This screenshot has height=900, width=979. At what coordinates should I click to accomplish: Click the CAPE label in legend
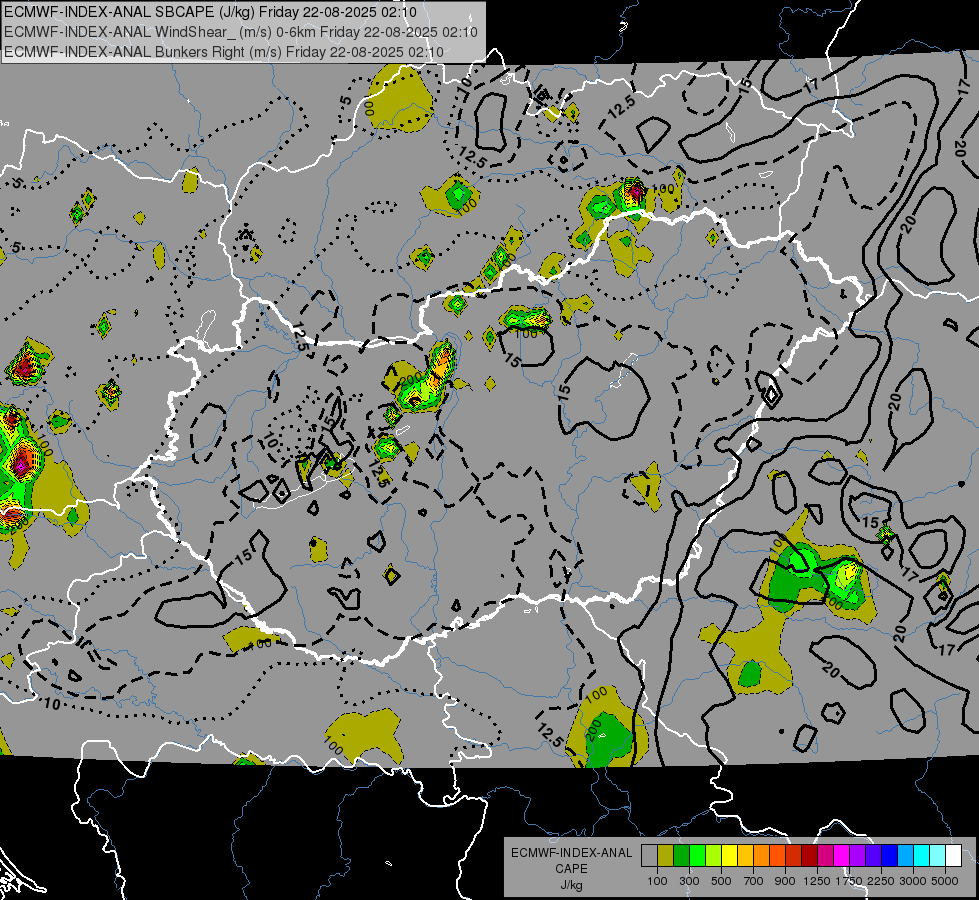(571, 869)
